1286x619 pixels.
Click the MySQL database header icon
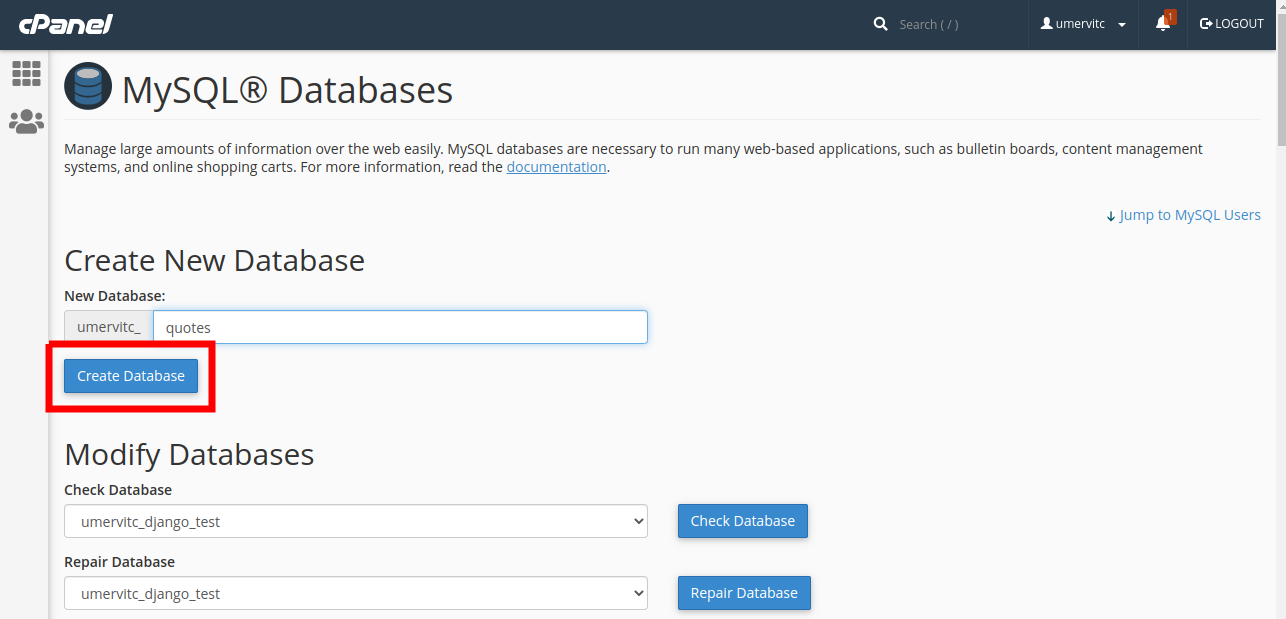pyautogui.click(x=87, y=86)
